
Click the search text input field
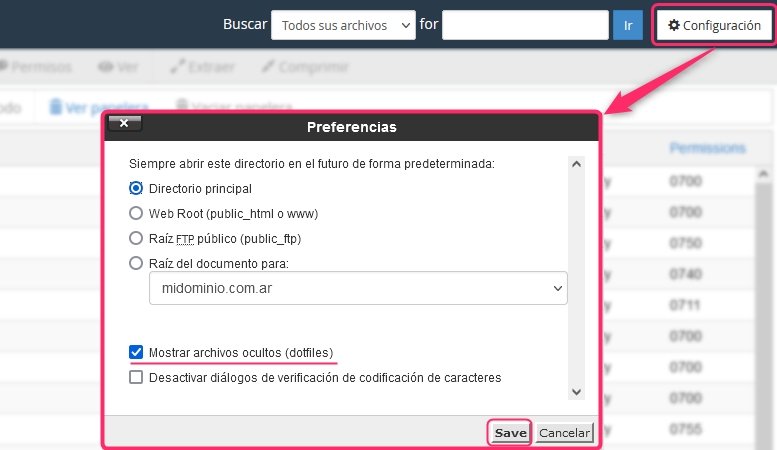coord(525,25)
